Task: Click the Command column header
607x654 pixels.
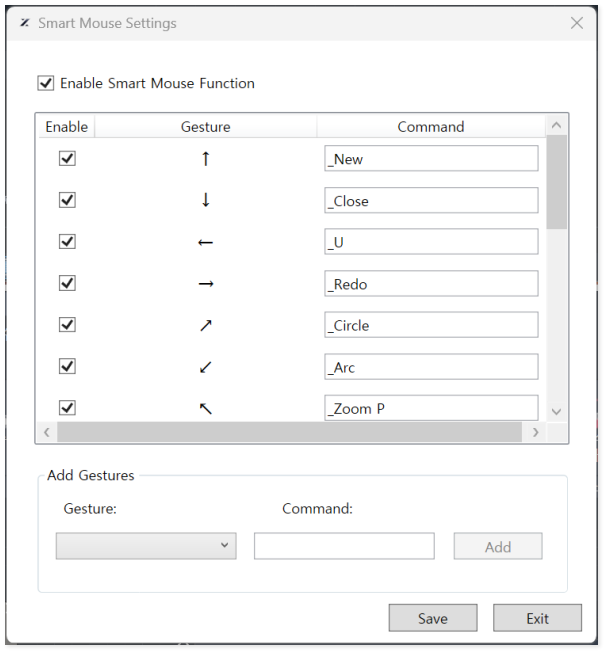Action: (x=431, y=126)
